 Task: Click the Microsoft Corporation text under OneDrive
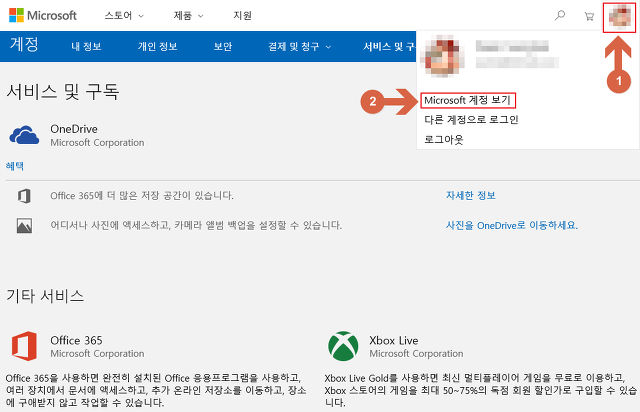(97, 143)
